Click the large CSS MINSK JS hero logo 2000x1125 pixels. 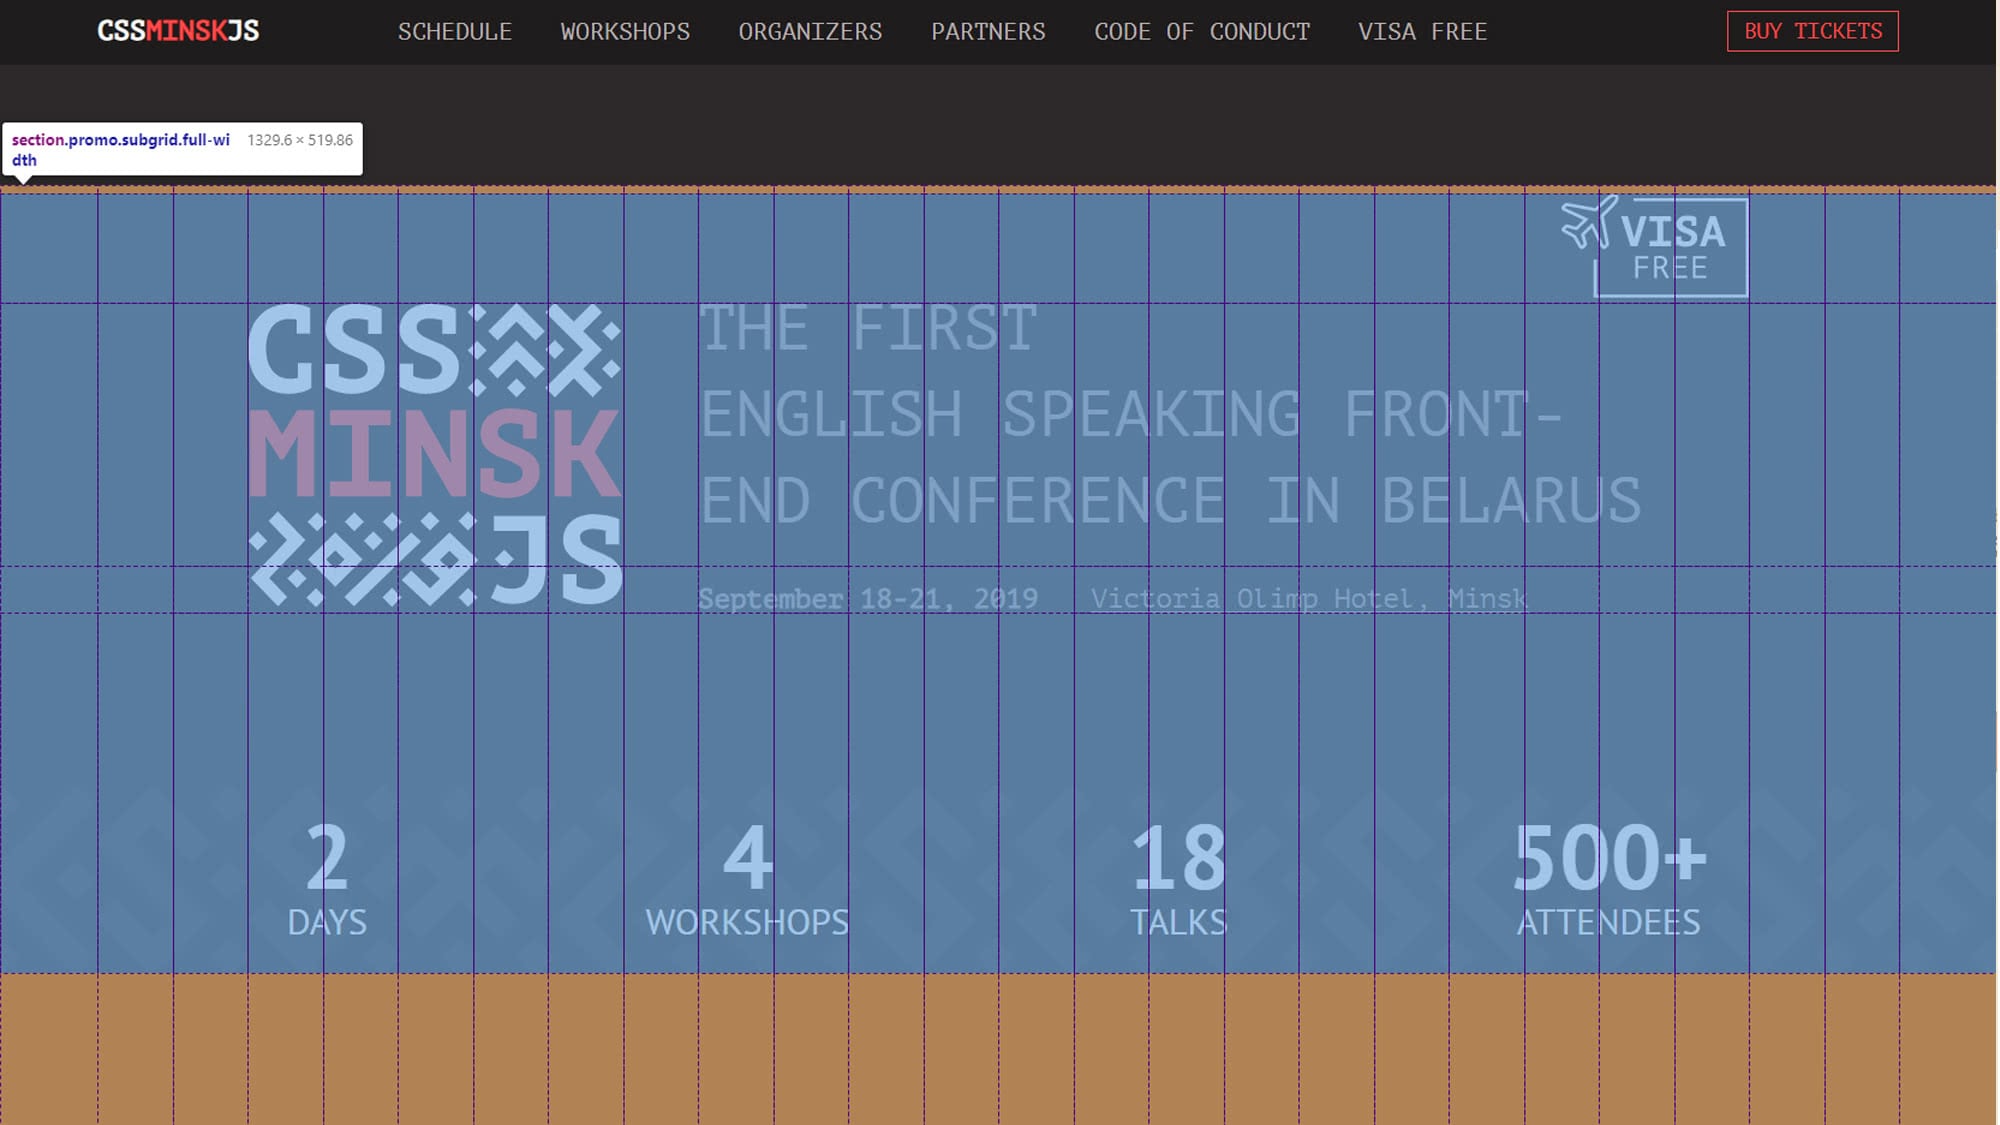click(x=435, y=455)
